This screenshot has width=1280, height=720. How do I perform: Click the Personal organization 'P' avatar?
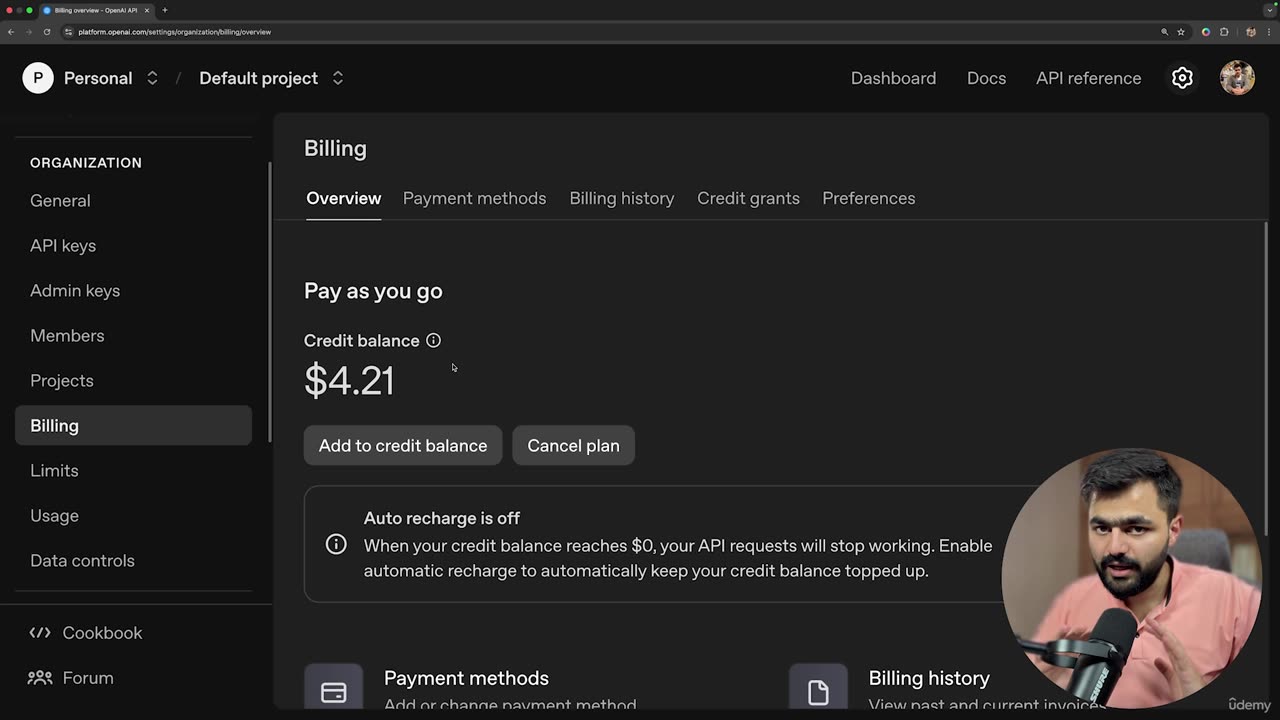[38, 78]
